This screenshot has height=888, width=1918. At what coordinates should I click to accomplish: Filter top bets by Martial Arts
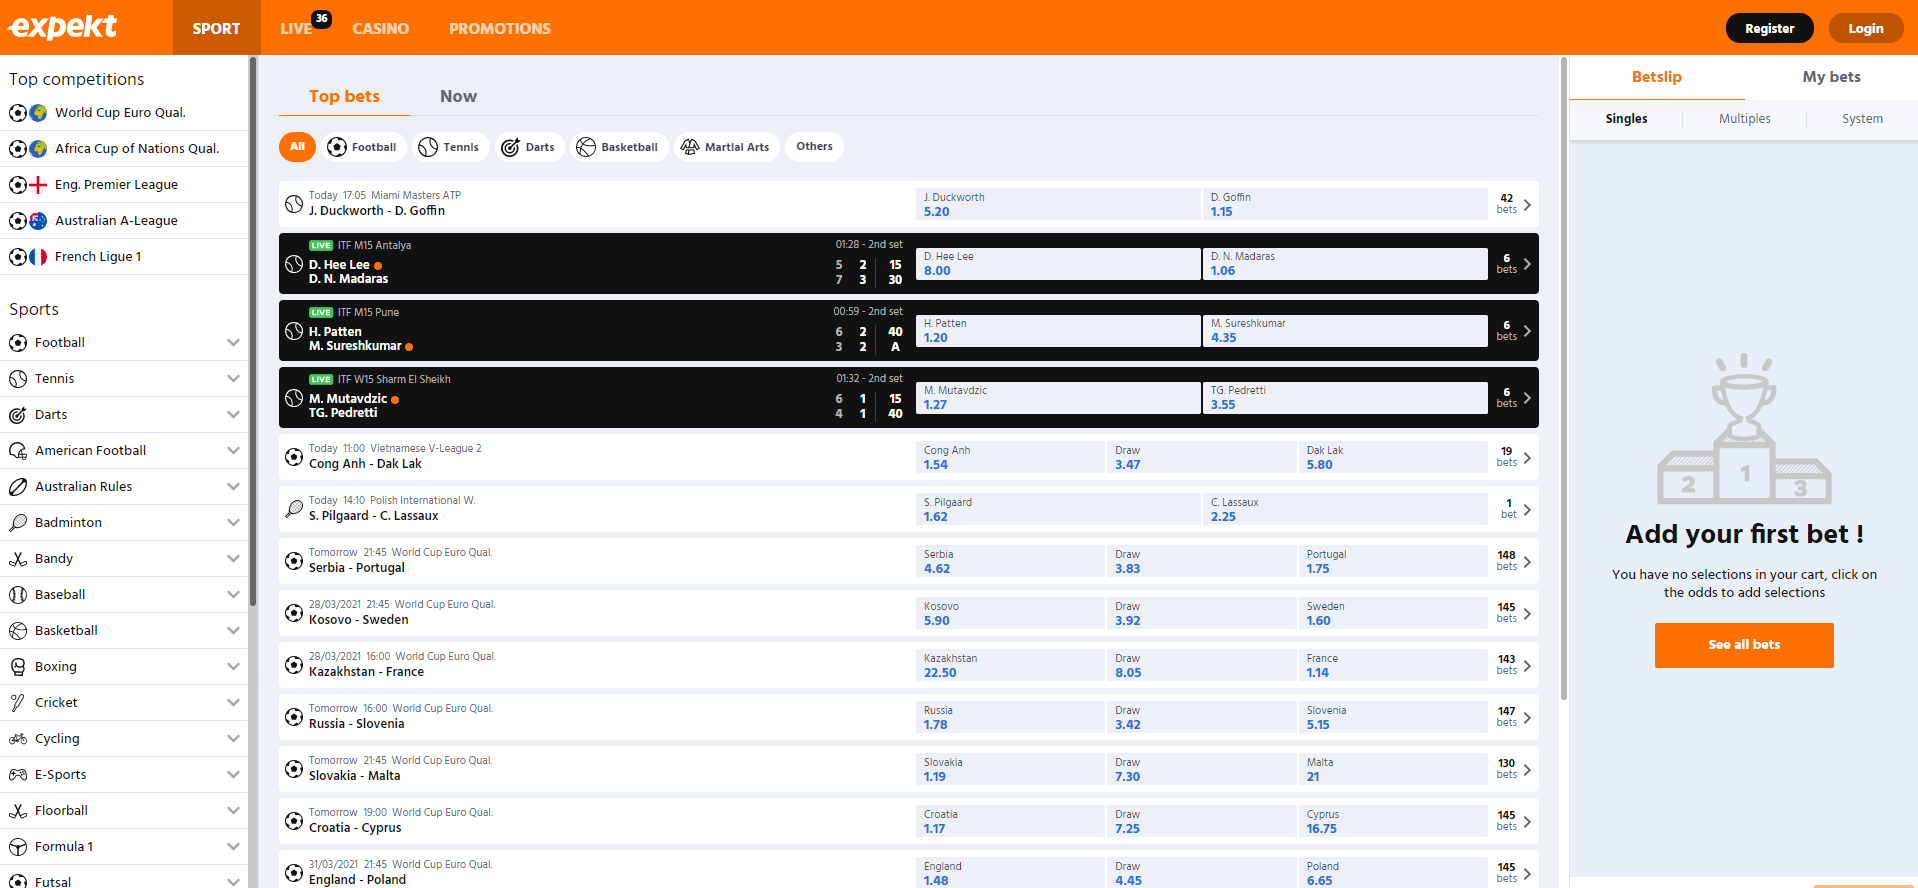[x=725, y=147]
